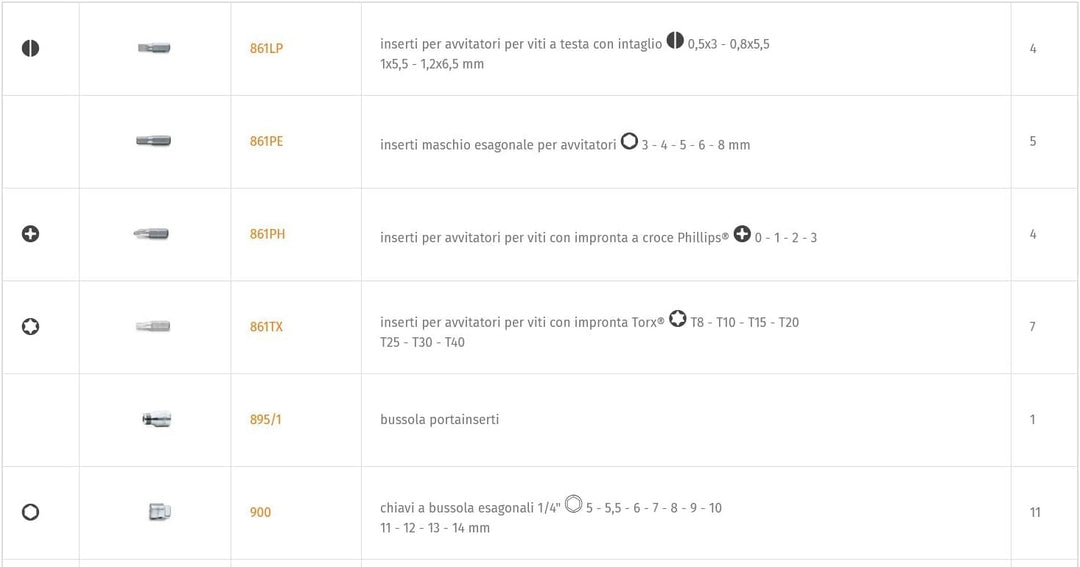Follow the 895/1 product code link

click(266, 419)
